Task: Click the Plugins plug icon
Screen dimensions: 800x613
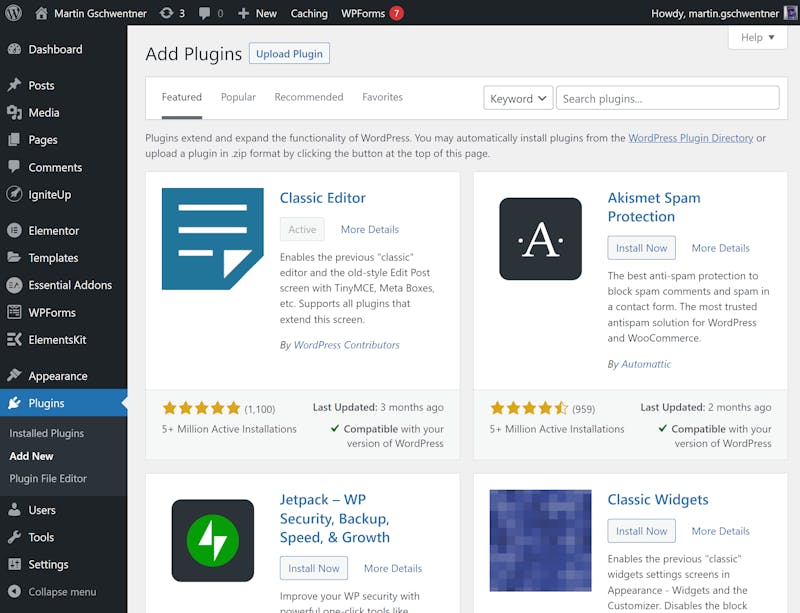Action: [x=15, y=403]
